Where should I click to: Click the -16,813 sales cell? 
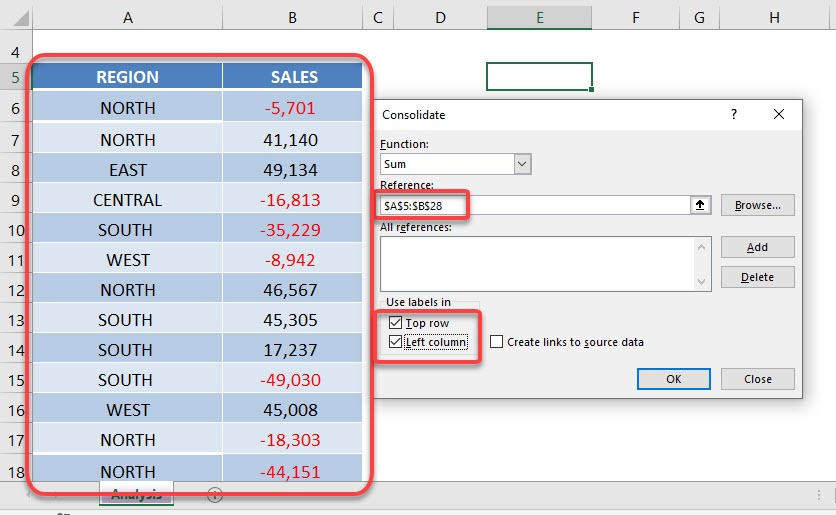(293, 200)
